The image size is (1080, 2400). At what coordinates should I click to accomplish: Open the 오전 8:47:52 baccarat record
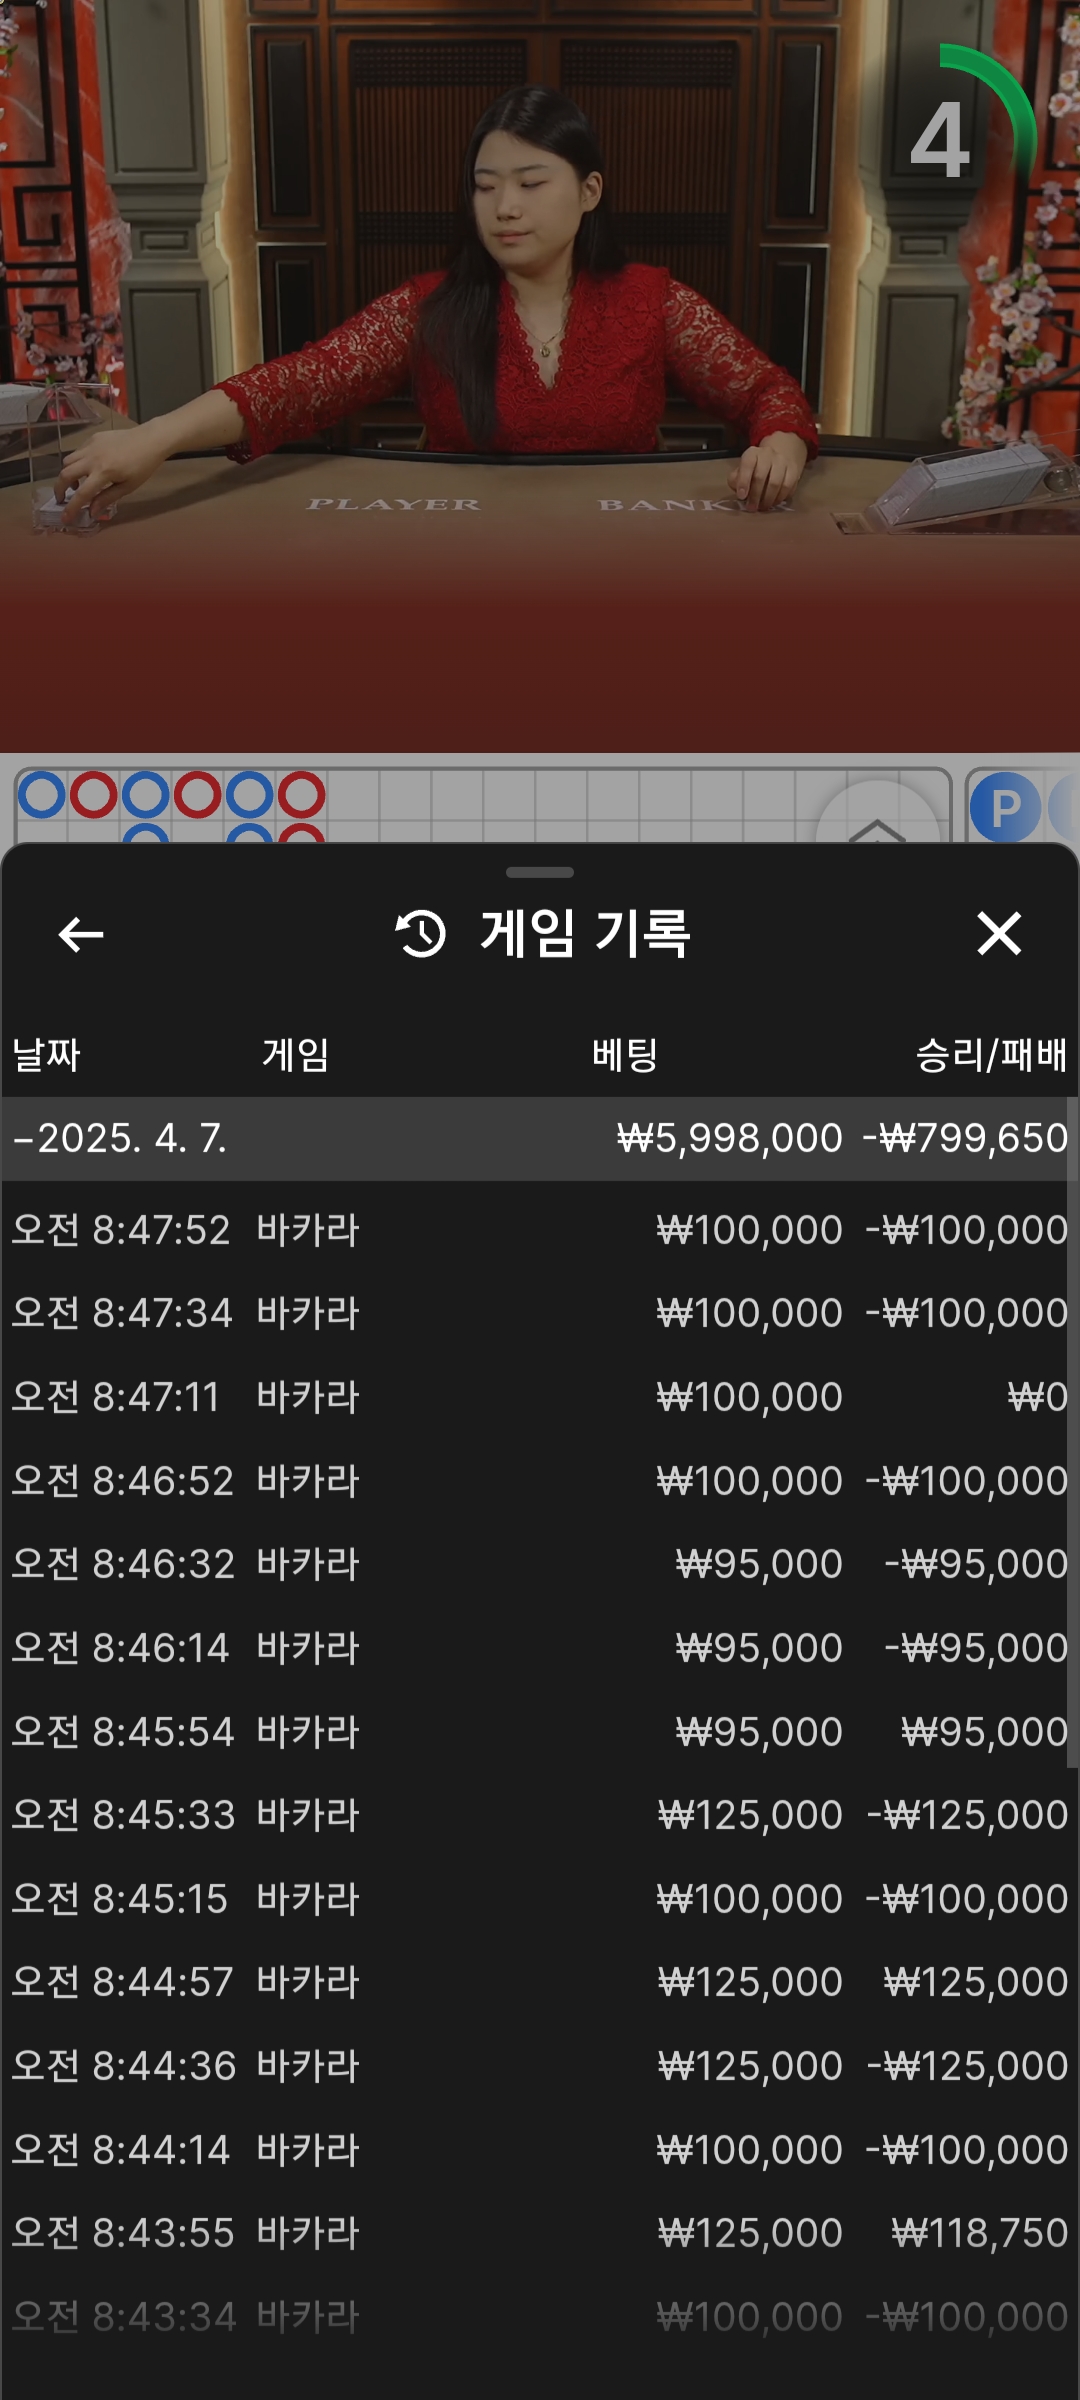point(540,1230)
